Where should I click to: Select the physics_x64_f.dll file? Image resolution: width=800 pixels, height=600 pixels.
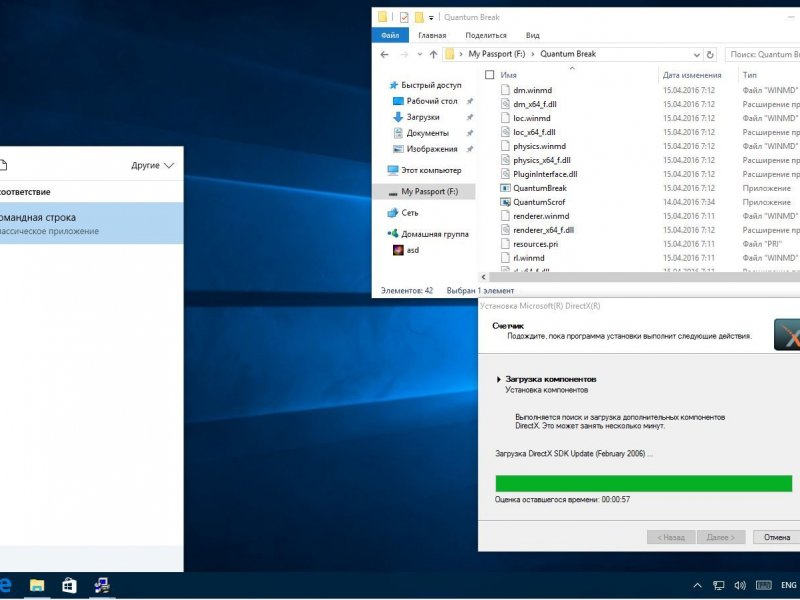click(x=541, y=160)
